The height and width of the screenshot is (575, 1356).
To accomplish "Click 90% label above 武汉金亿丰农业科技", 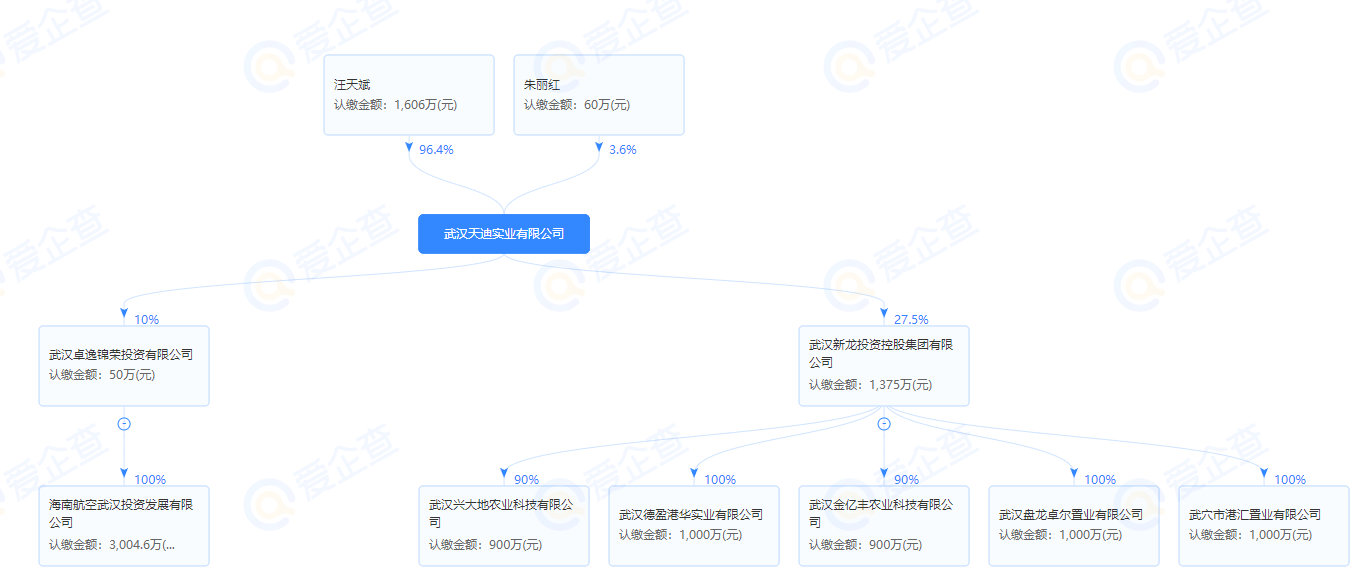I will point(906,480).
